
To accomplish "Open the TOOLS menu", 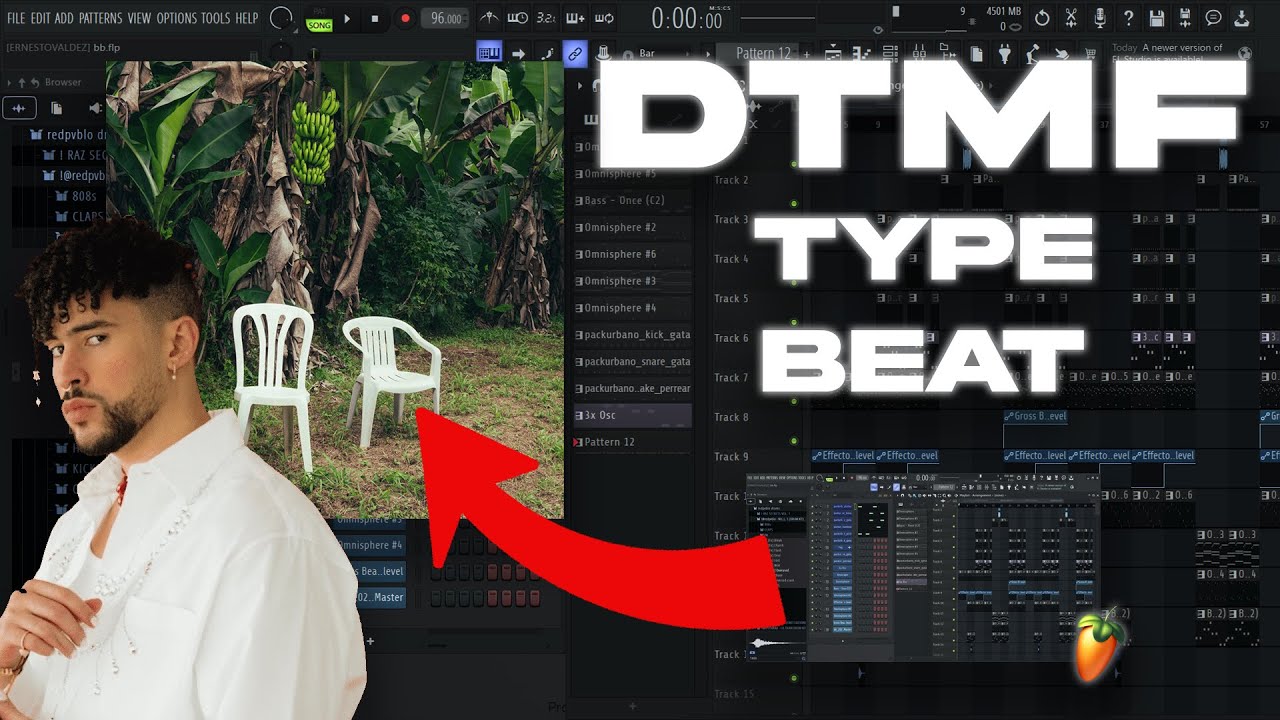I will pyautogui.click(x=216, y=18).
